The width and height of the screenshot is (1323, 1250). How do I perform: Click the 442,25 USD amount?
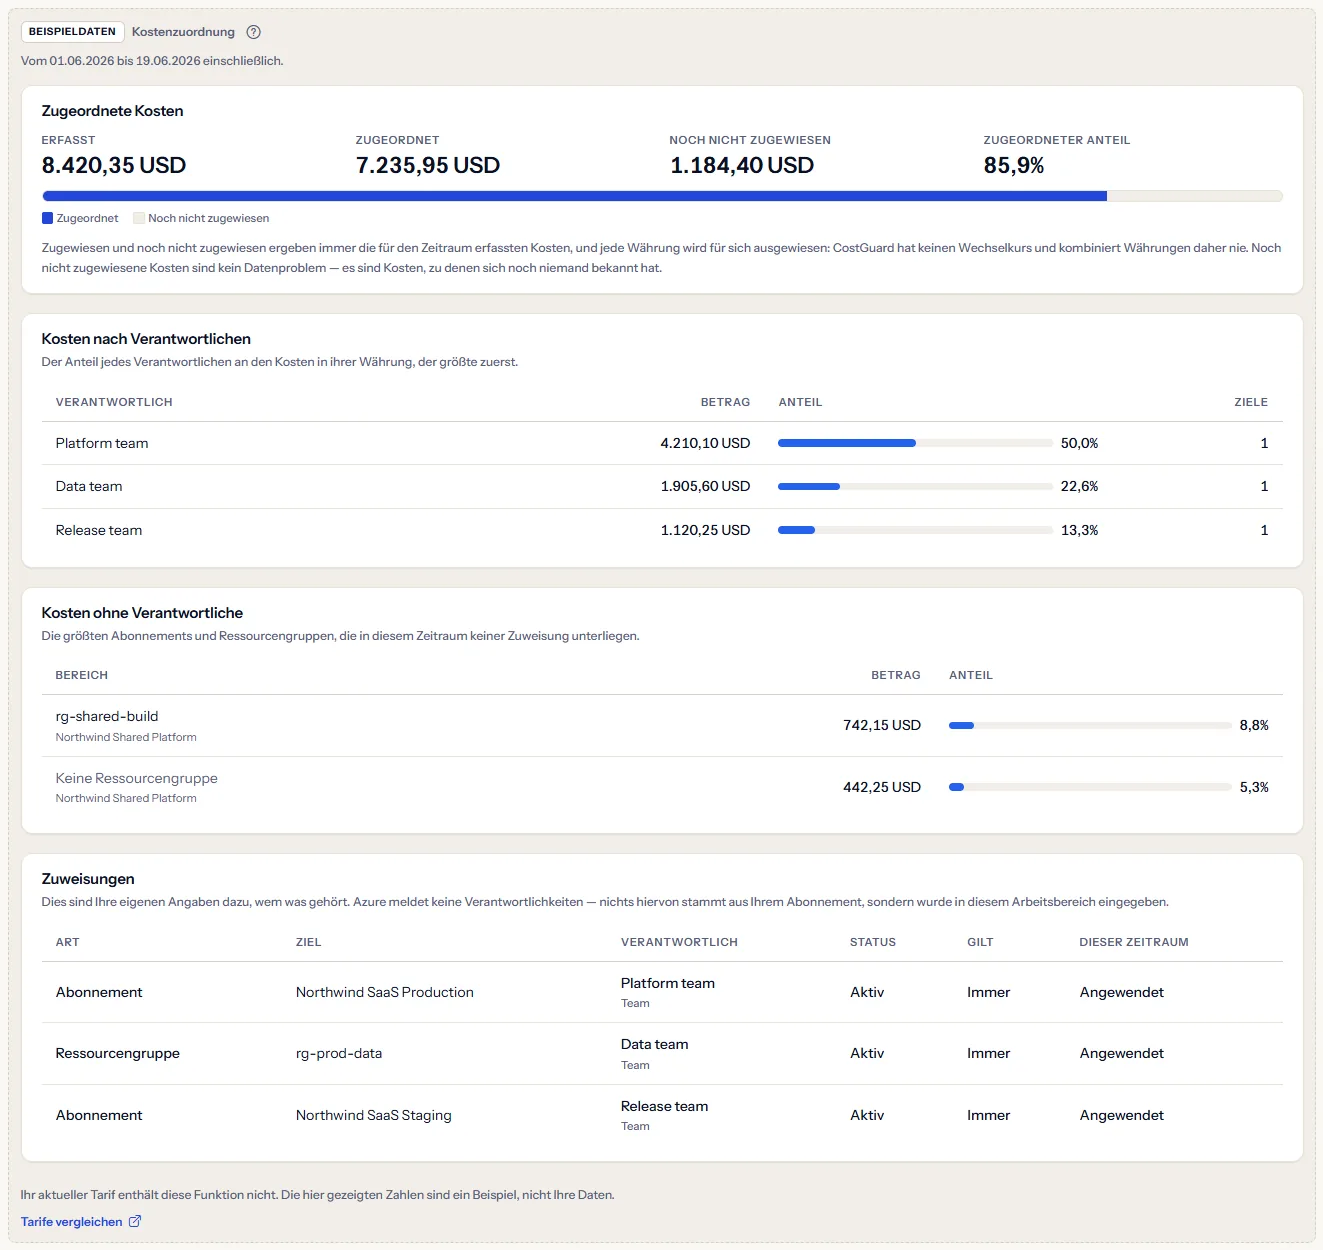tap(882, 787)
